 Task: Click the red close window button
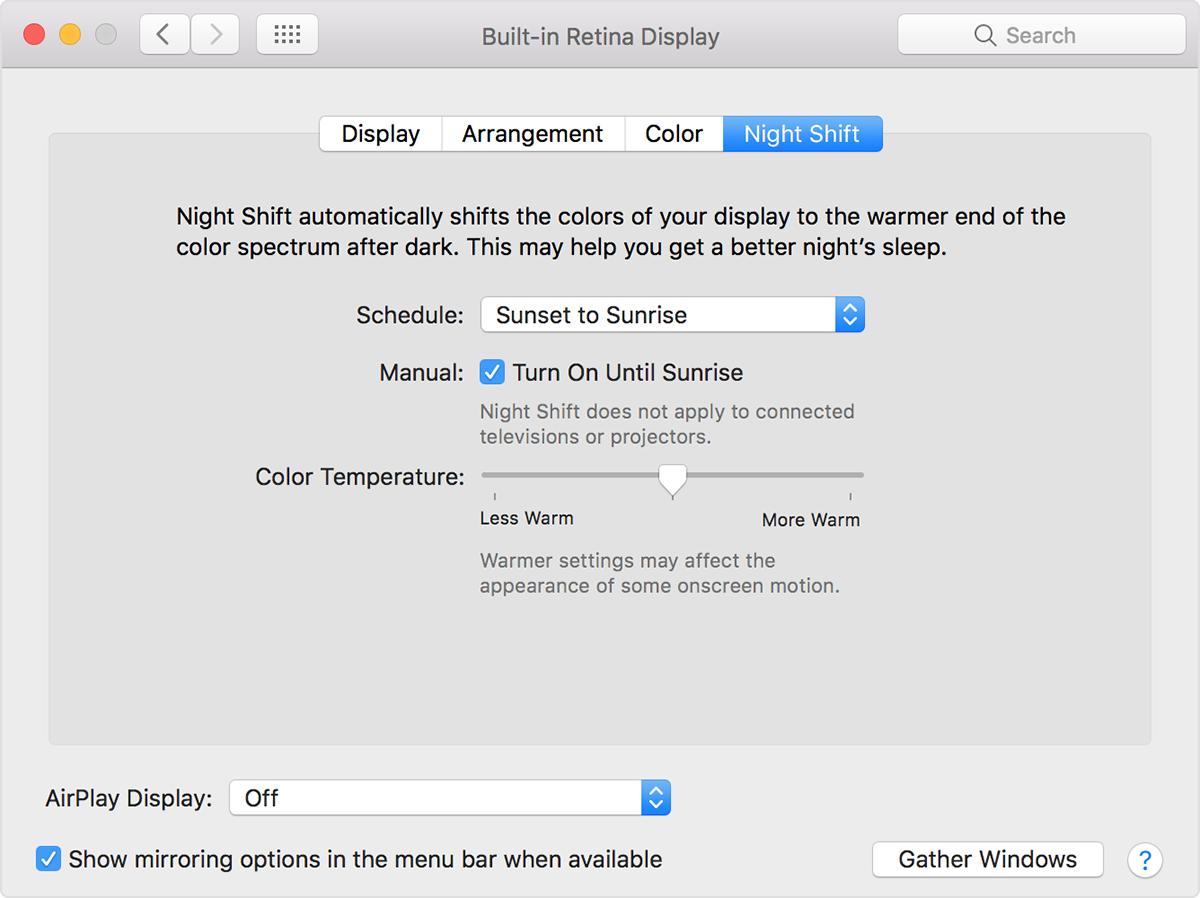tap(32, 32)
